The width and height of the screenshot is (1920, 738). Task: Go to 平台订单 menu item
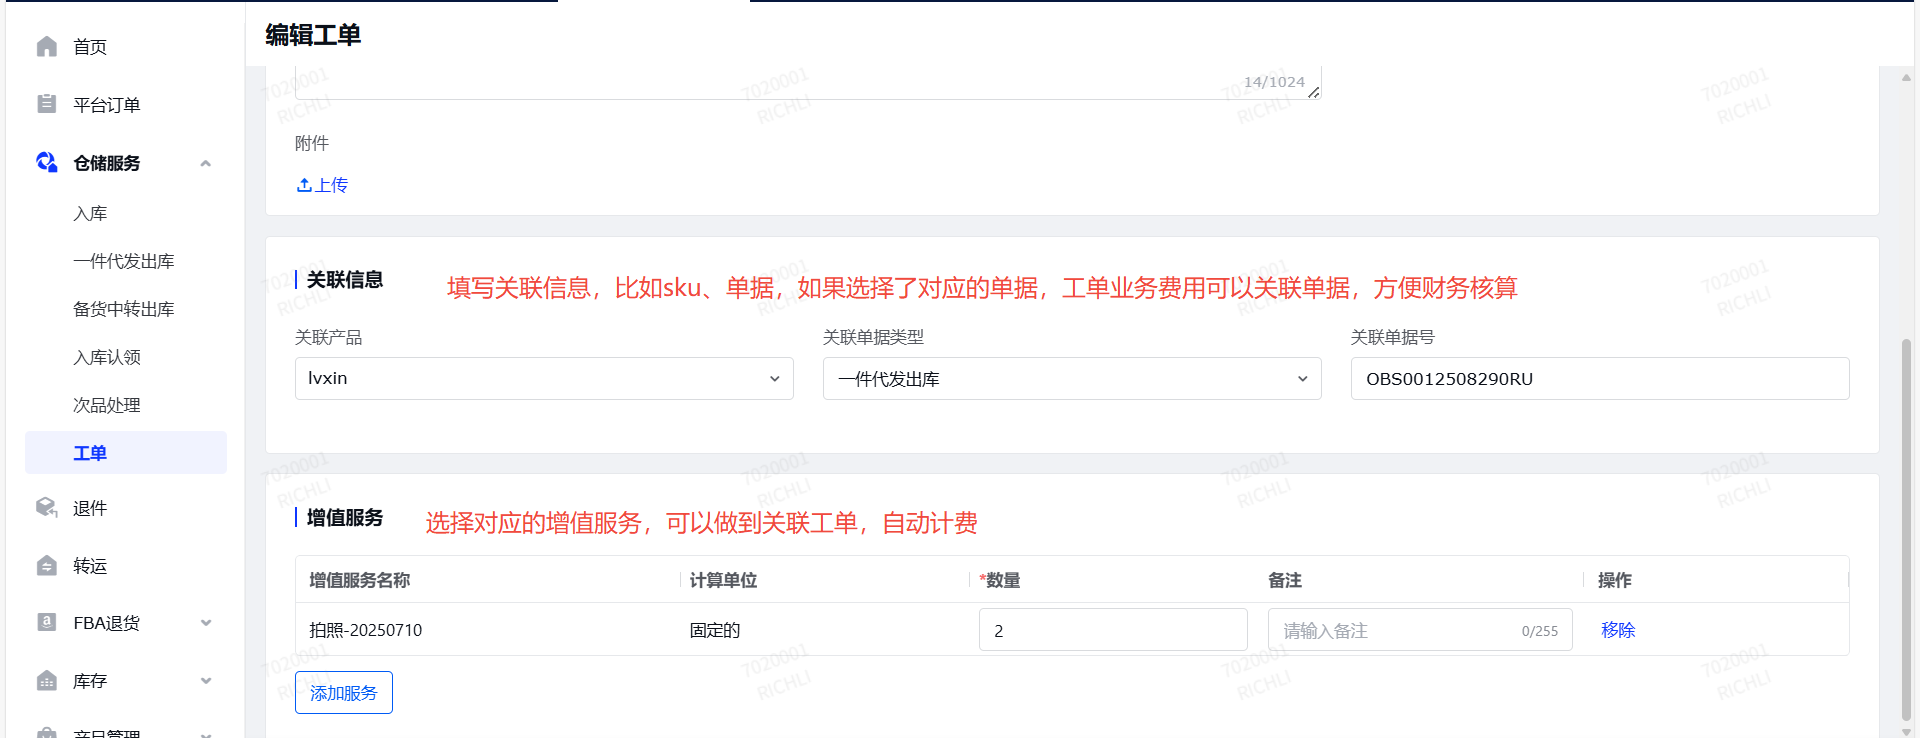[107, 105]
